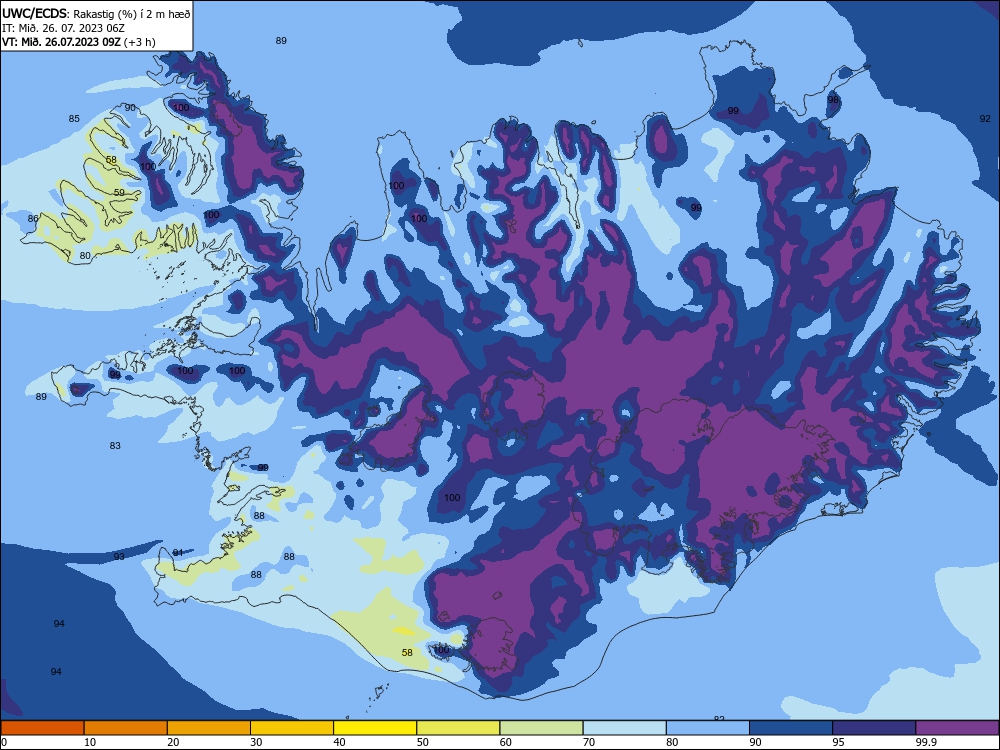
Task: Select the 90–95 dark blue legend swatch
Action: 791,728
